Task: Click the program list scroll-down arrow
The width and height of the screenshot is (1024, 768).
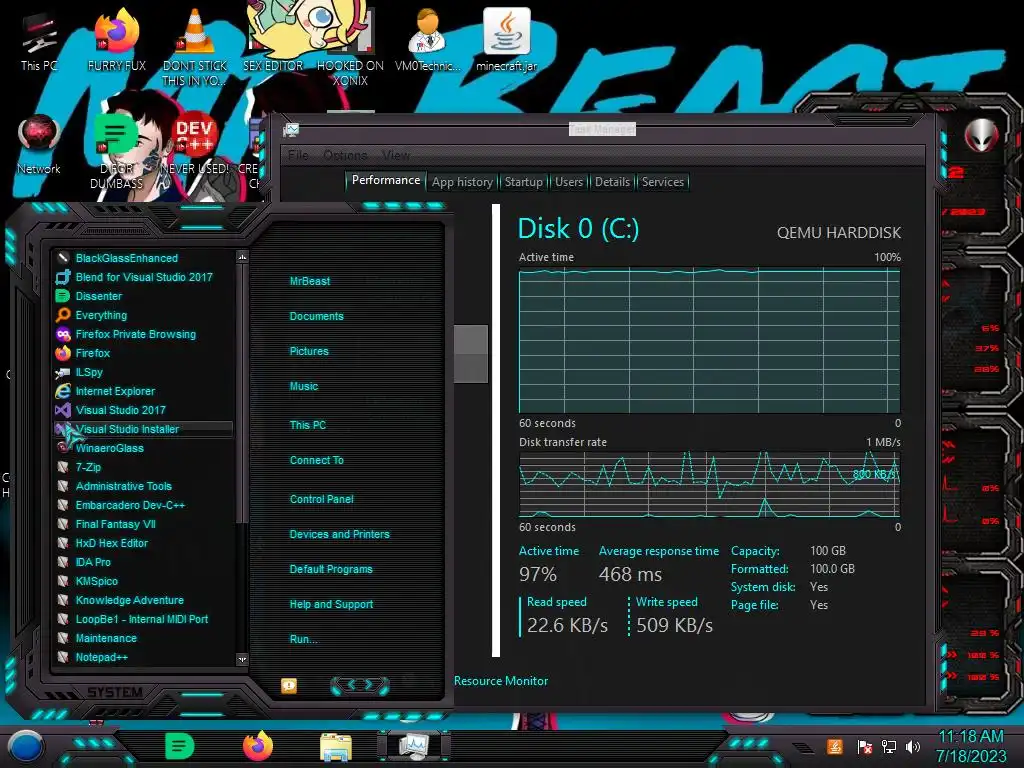Action: pyautogui.click(x=242, y=659)
